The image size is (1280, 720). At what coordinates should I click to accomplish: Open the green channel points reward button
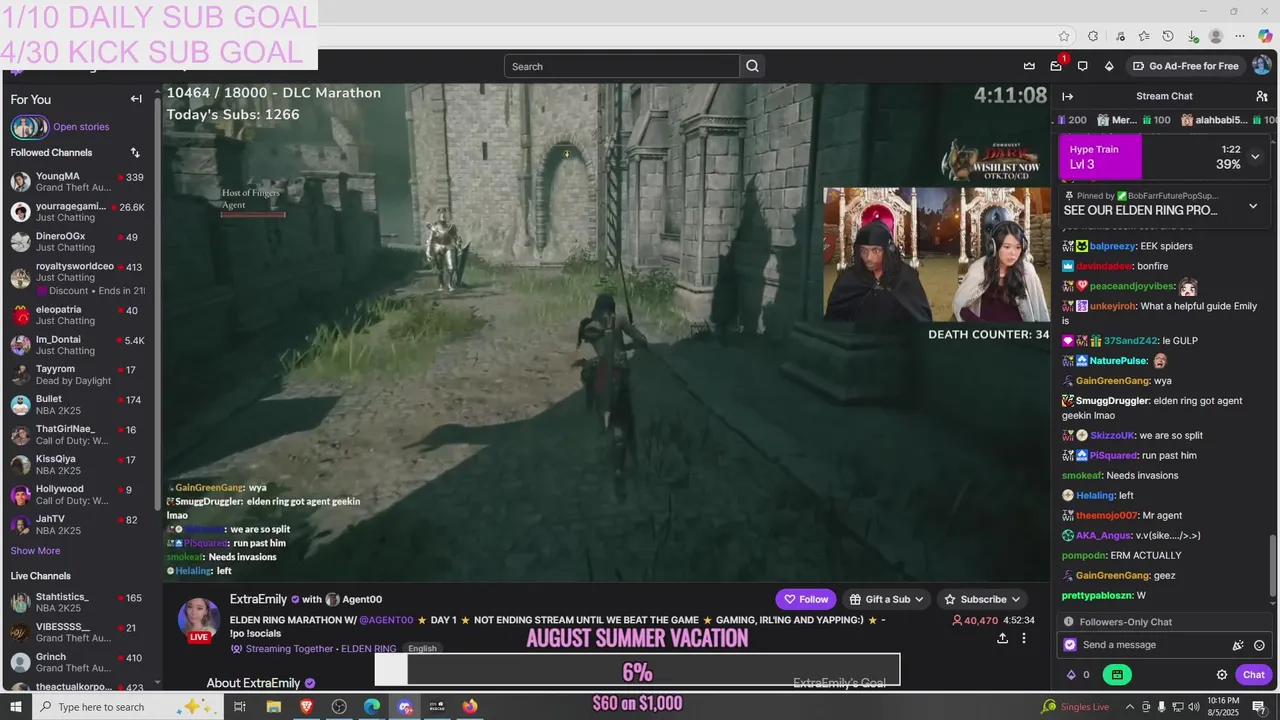[1117, 675]
